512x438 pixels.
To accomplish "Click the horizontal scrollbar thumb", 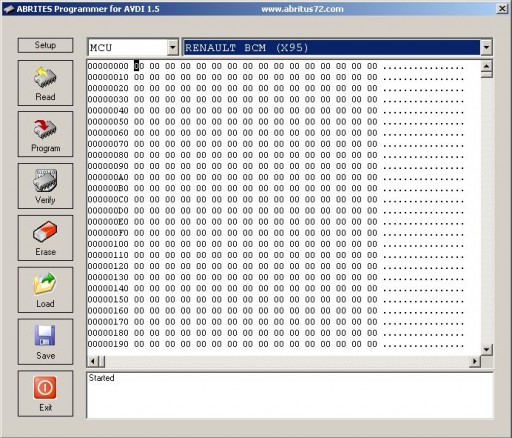I will [101, 361].
